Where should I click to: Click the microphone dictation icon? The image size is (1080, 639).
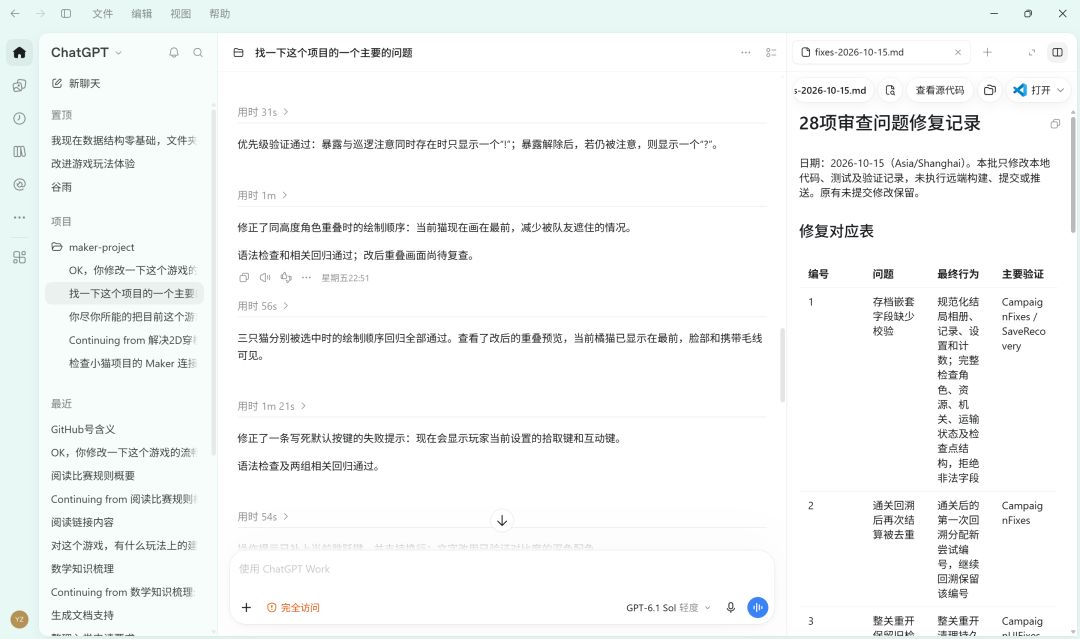731,607
